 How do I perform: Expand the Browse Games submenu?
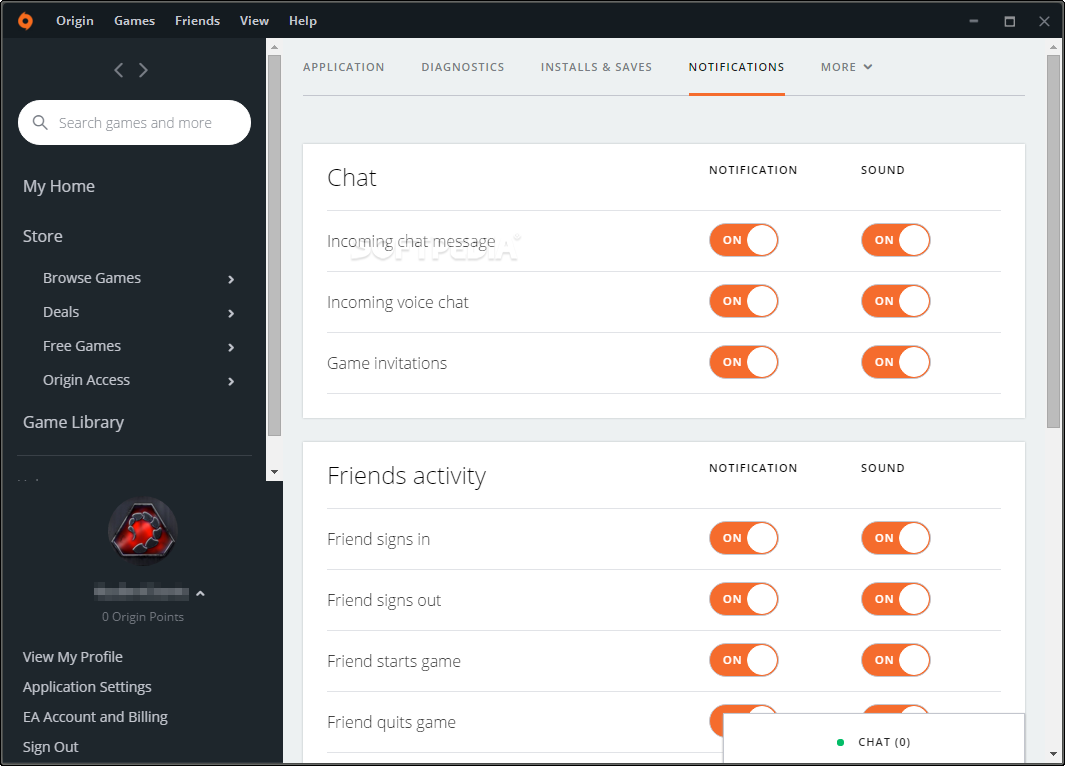(x=231, y=279)
